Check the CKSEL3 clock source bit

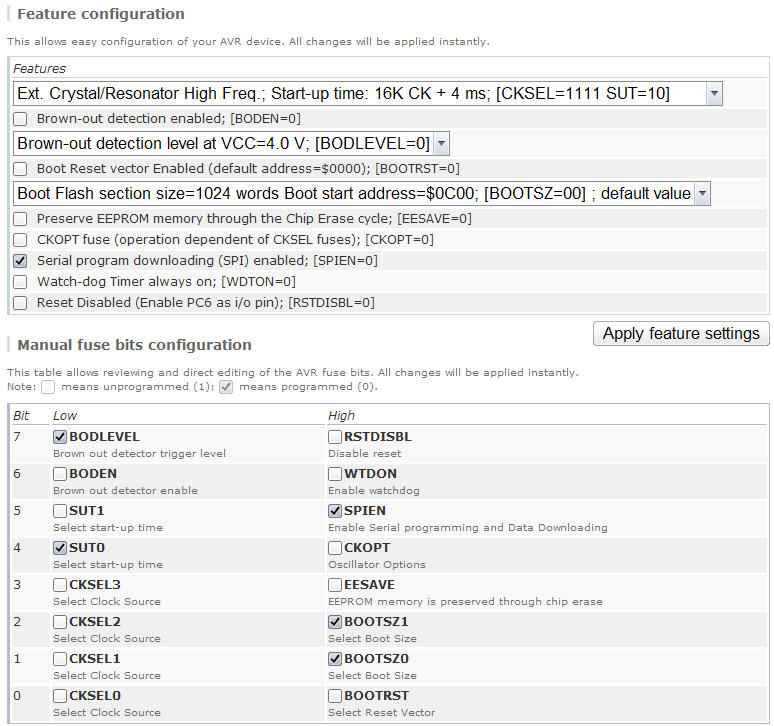click(x=60, y=585)
